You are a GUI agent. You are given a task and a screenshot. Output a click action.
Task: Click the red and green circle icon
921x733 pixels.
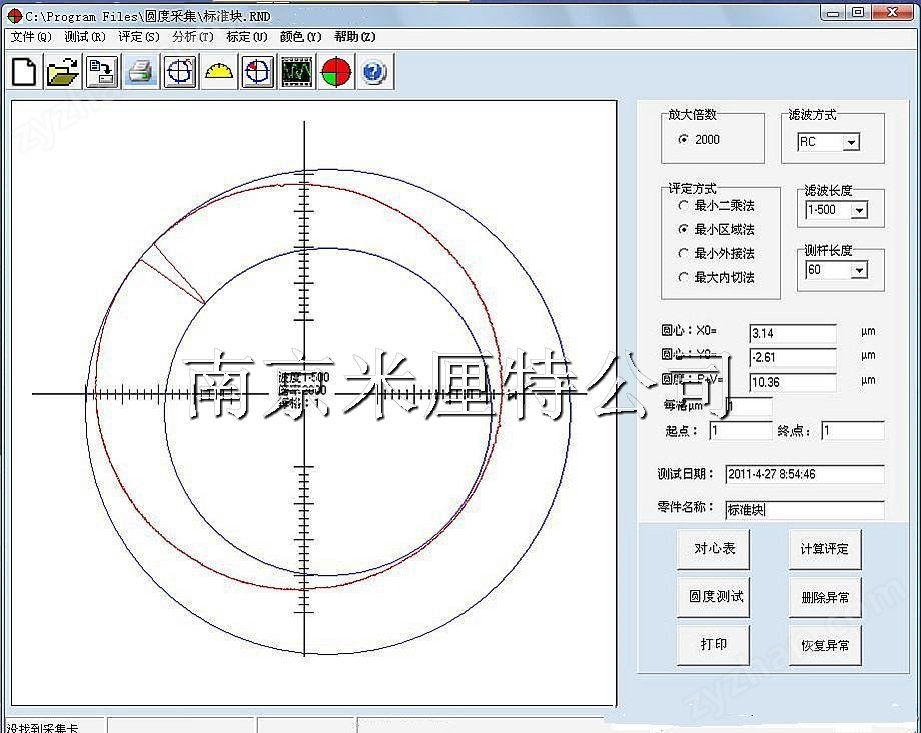point(336,72)
